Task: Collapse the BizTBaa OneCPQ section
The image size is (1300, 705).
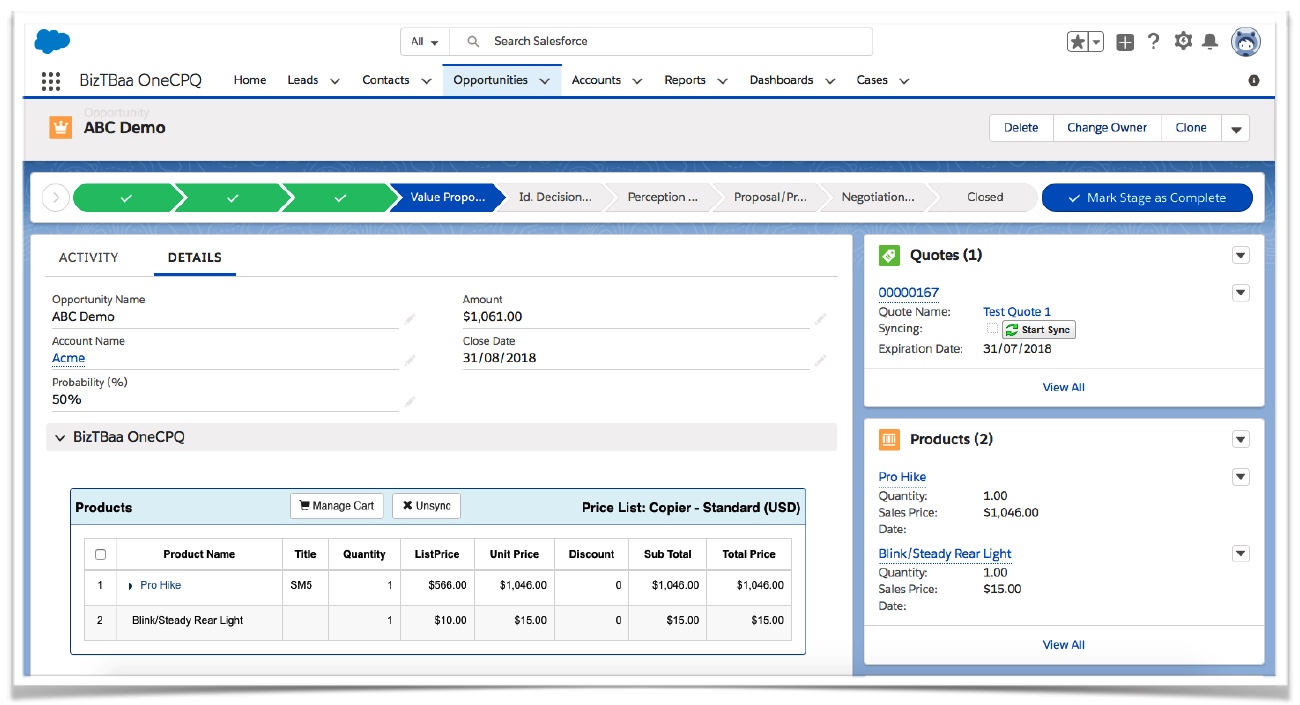Action: point(60,438)
